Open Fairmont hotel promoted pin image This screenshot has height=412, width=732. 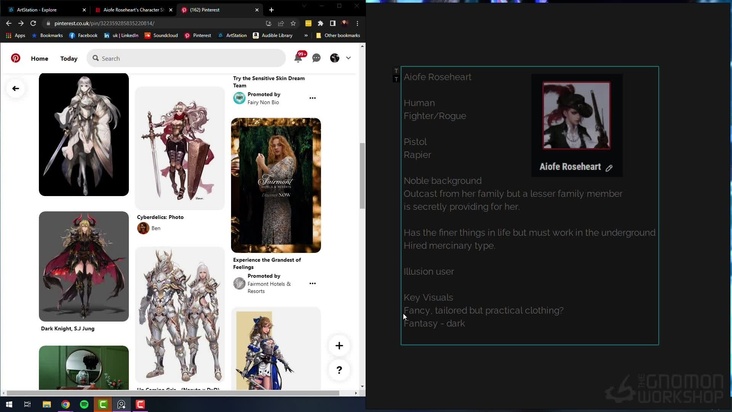click(x=276, y=185)
